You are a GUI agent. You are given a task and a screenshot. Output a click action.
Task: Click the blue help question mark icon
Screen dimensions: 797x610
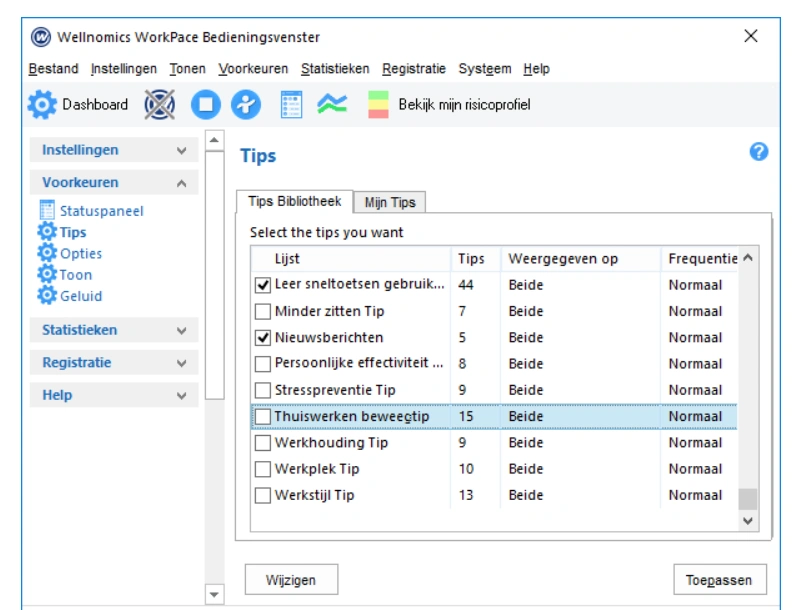[759, 151]
